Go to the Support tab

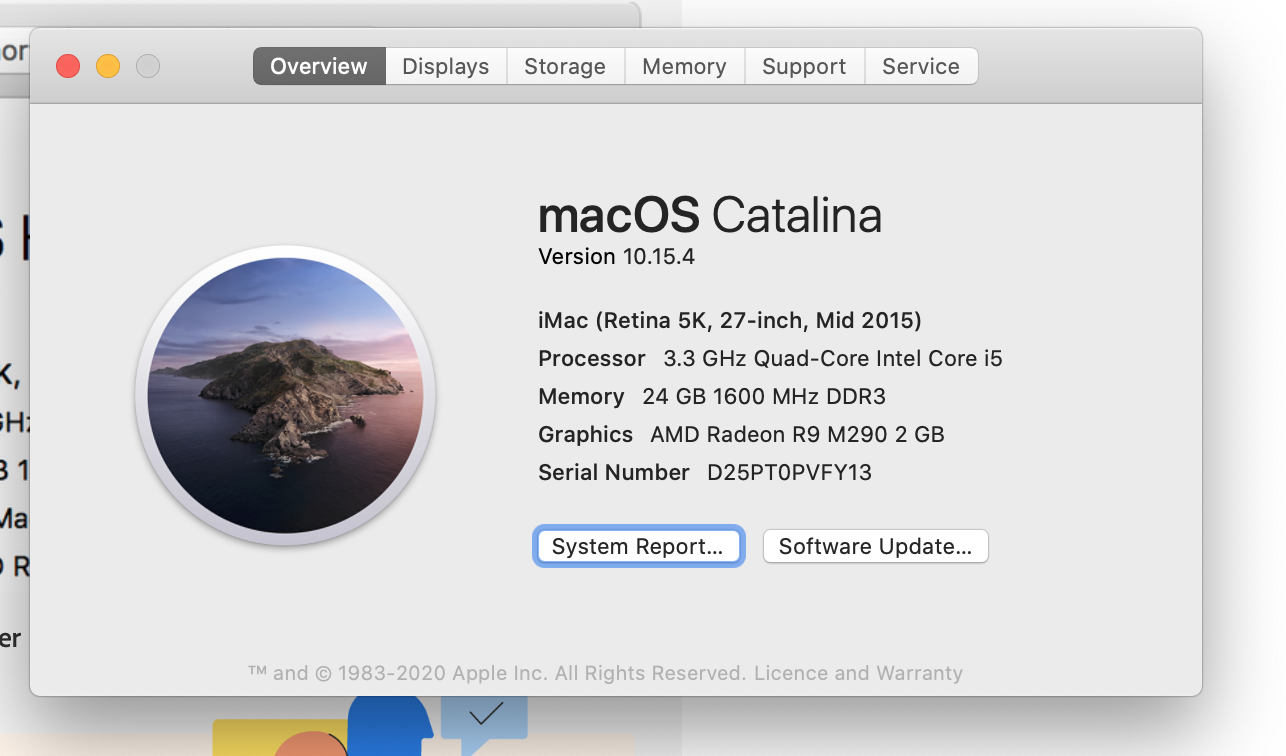coord(804,66)
